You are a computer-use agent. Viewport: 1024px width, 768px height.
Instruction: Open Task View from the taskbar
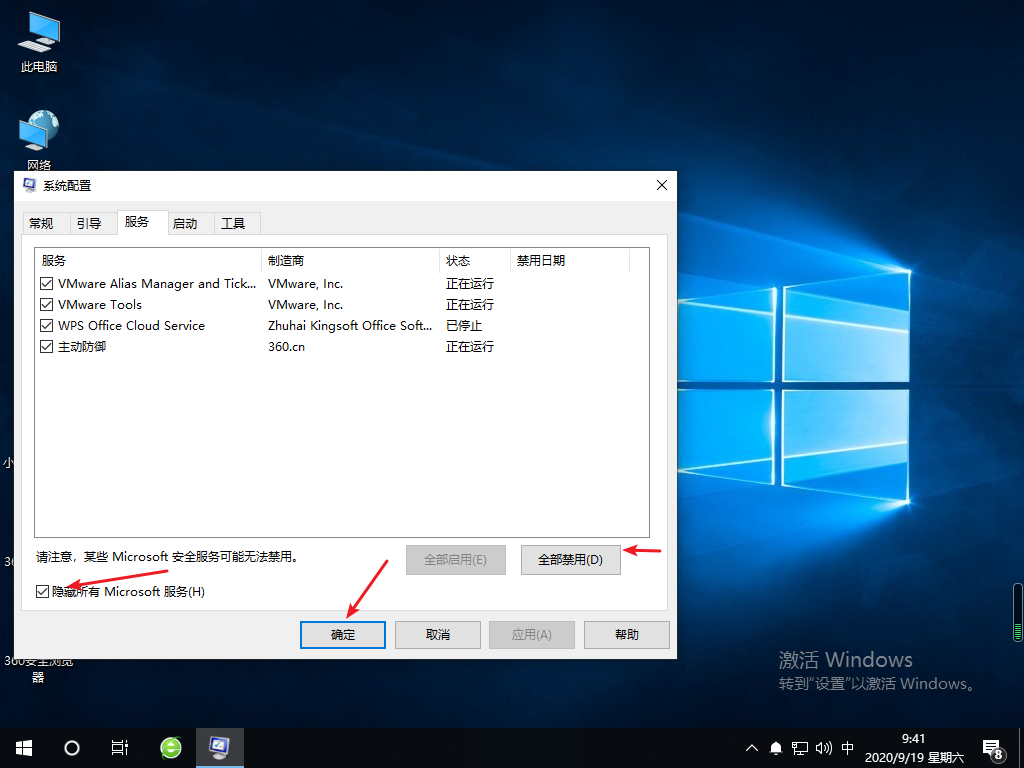coord(120,747)
